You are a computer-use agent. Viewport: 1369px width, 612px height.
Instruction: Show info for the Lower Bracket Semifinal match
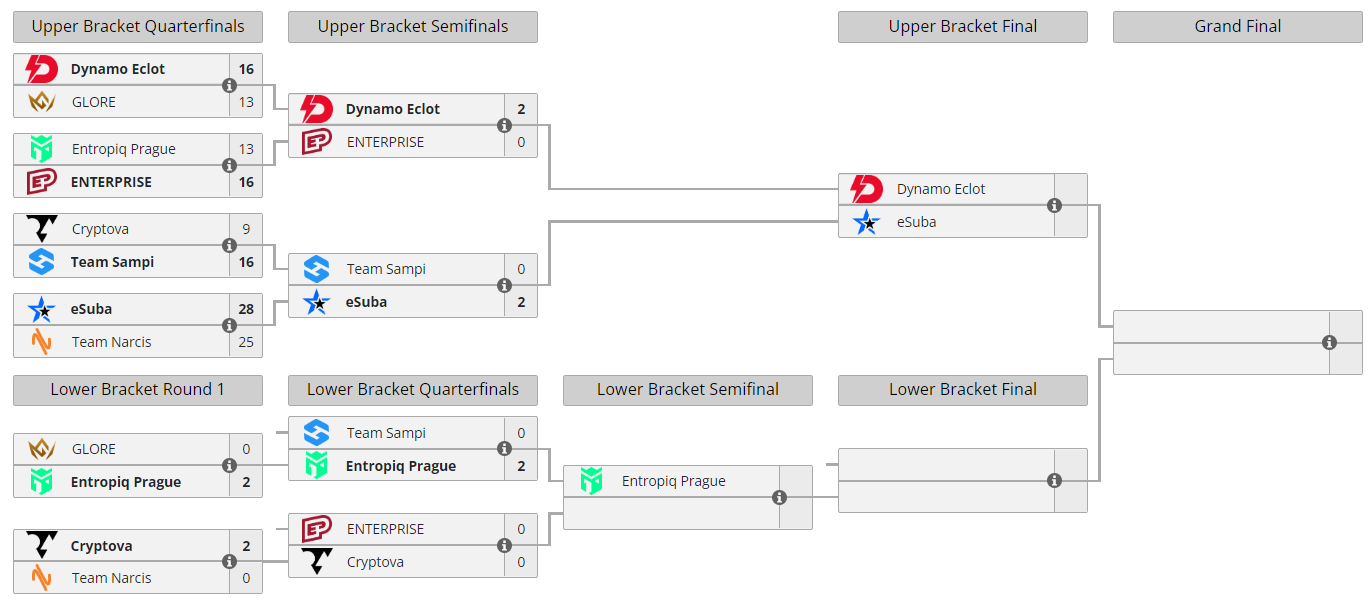click(x=779, y=498)
